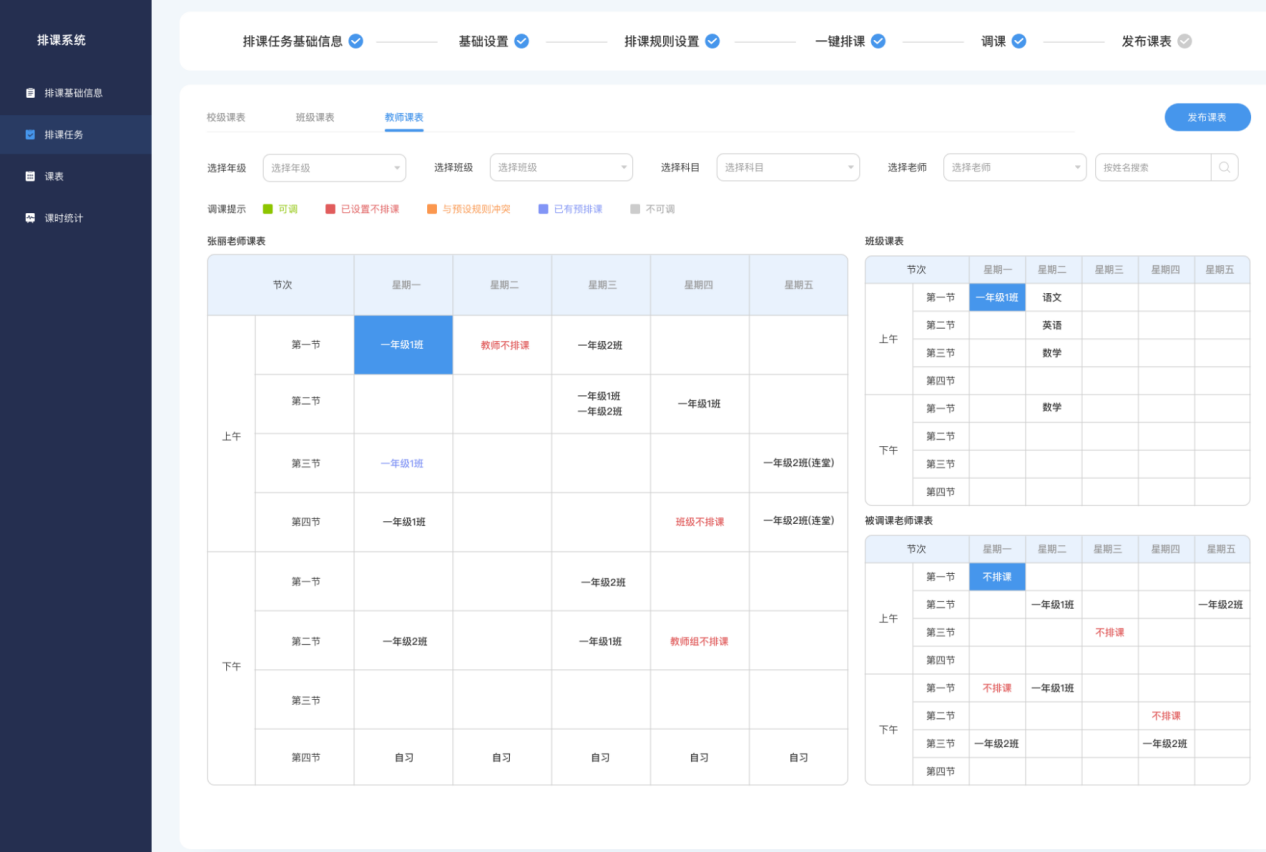
Task: Click checkmark beside 排课任务基础信息 step
Action: 355,42
